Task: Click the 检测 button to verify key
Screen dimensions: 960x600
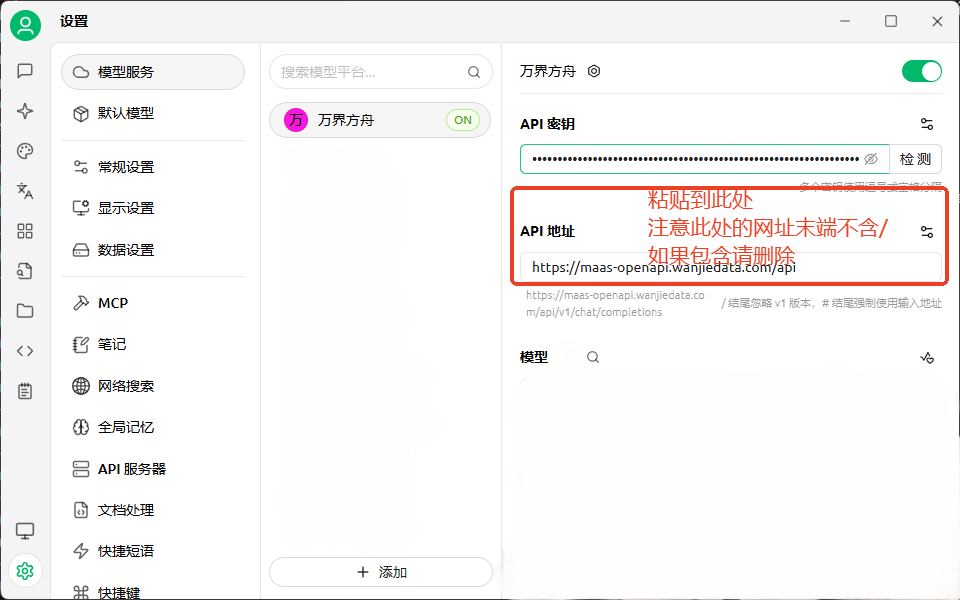Action: point(915,159)
